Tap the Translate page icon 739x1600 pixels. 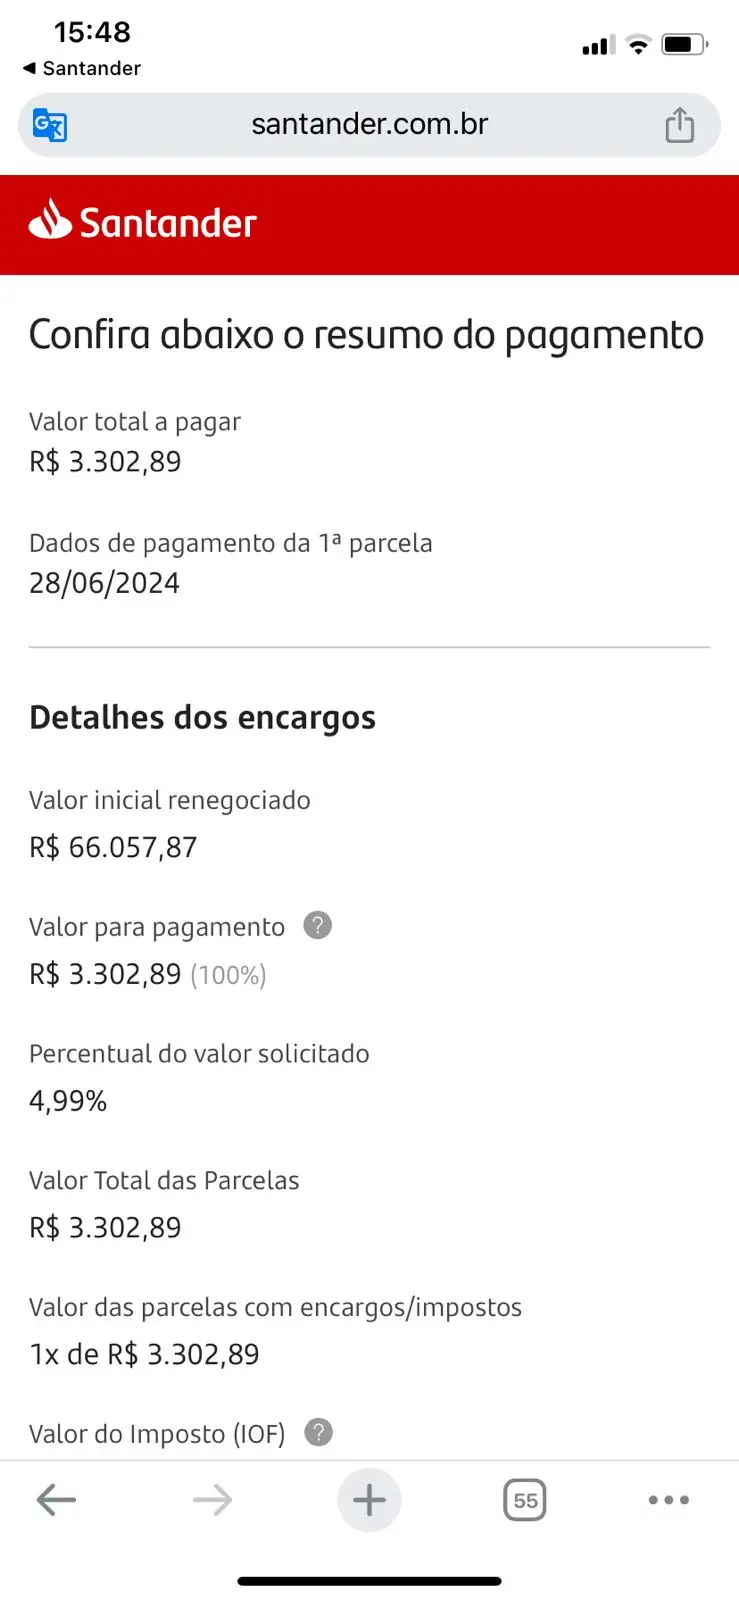pos(50,125)
